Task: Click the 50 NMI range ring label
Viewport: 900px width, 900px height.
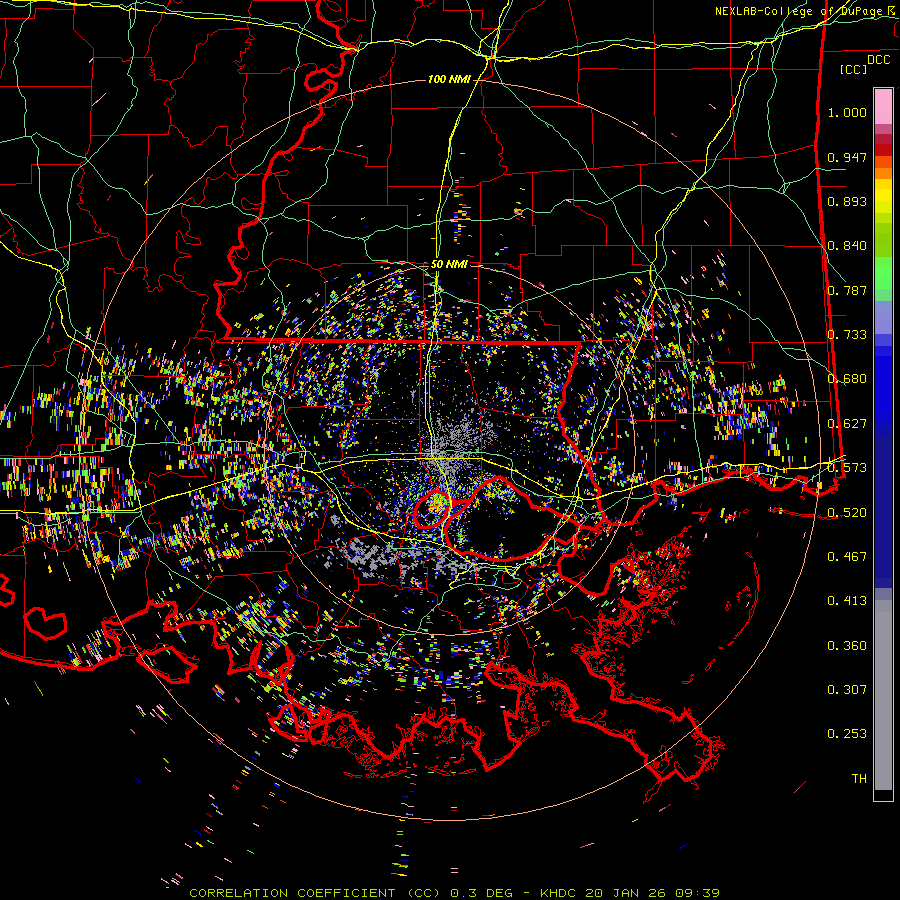Action: click(449, 265)
